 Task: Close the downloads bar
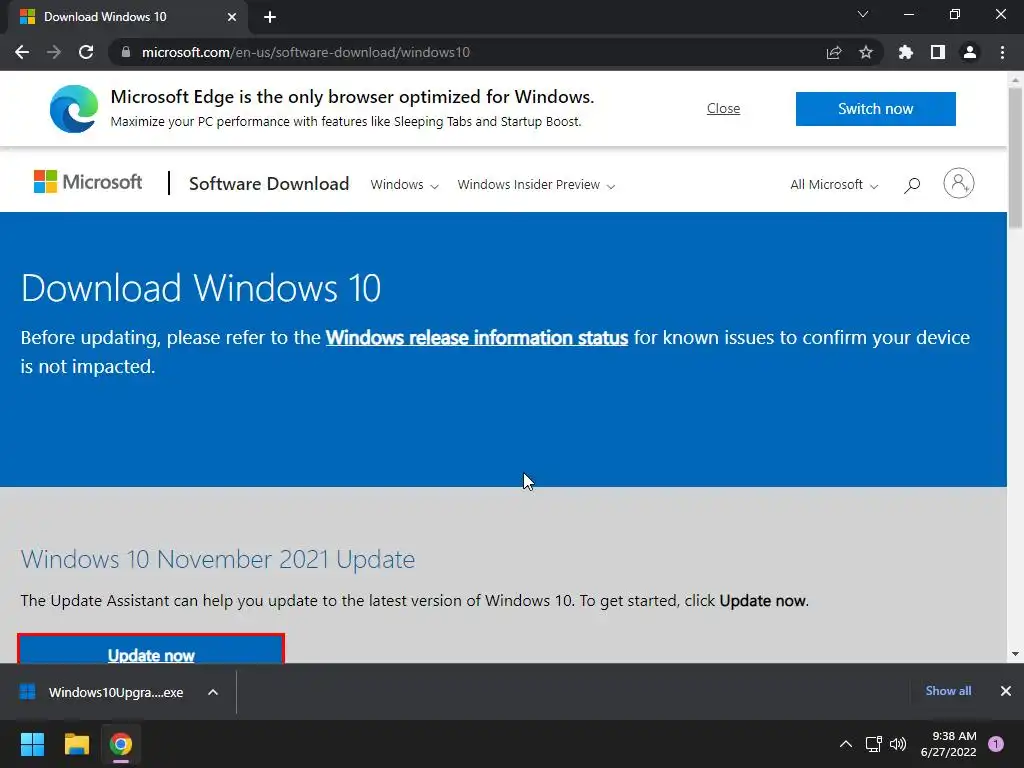pos(1006,691)
